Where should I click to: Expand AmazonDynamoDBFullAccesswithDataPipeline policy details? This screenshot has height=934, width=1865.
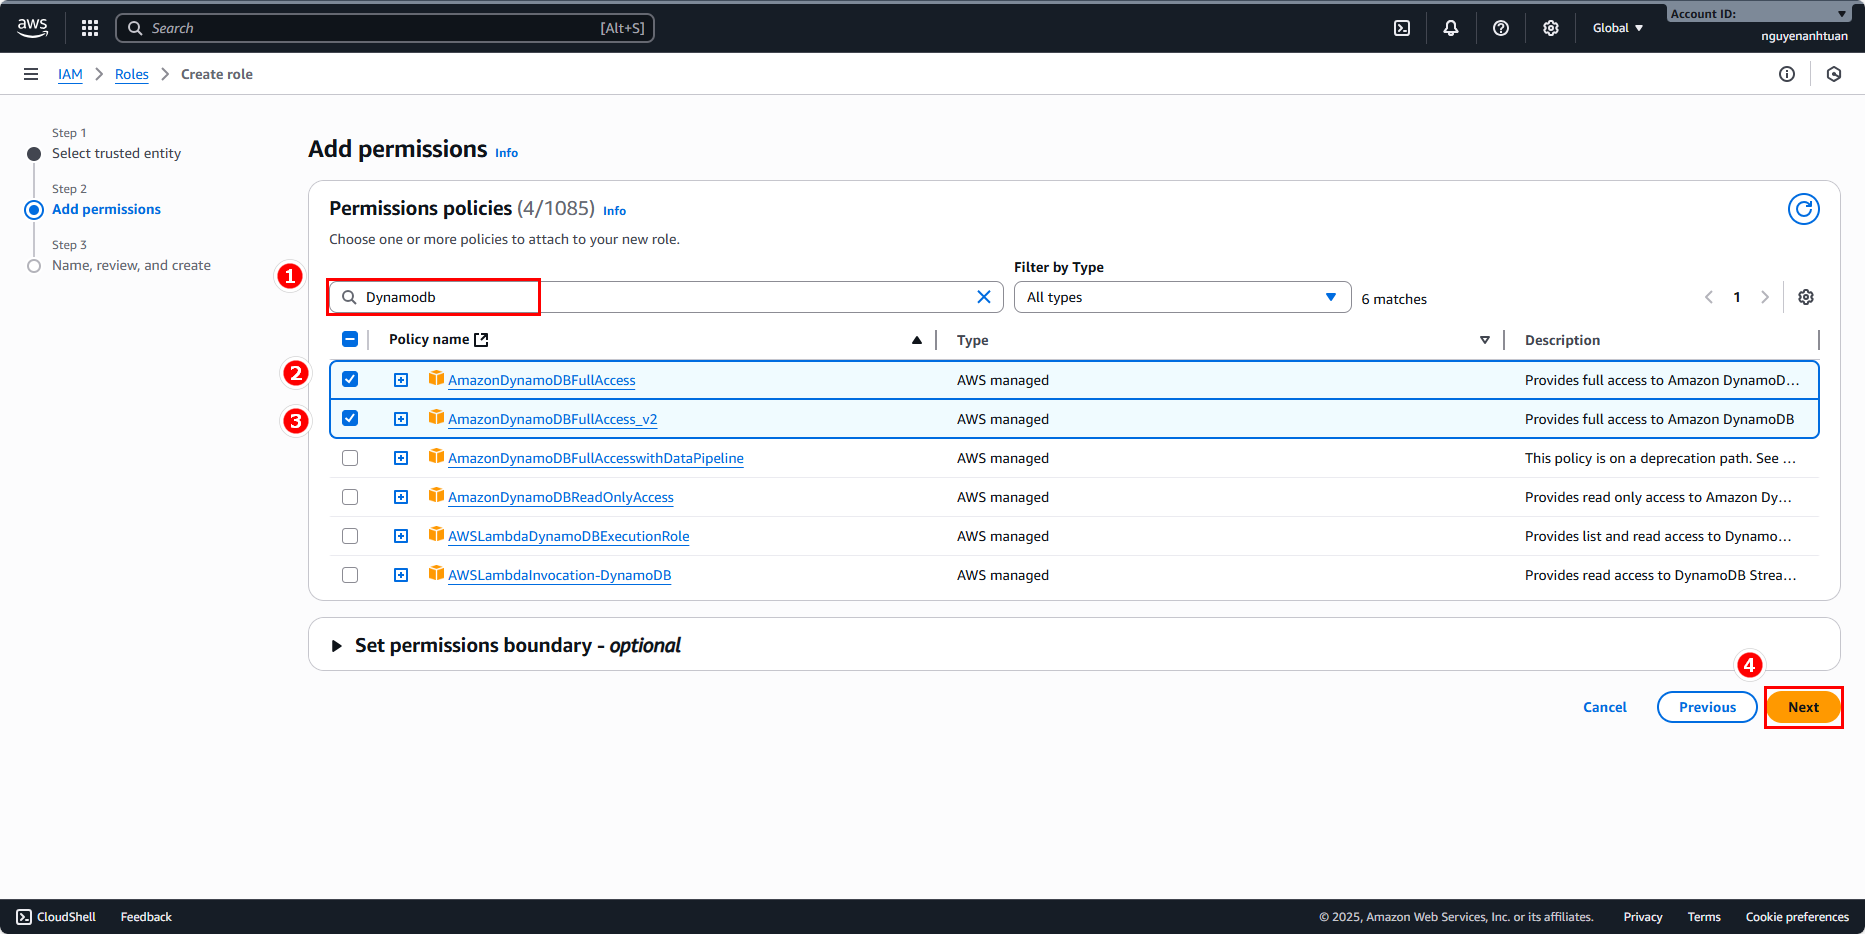click(401, 458)
